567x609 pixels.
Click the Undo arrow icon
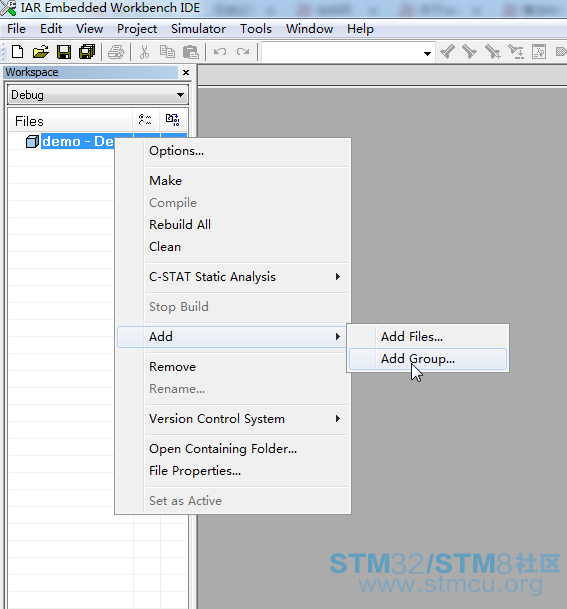click(220, 52)
